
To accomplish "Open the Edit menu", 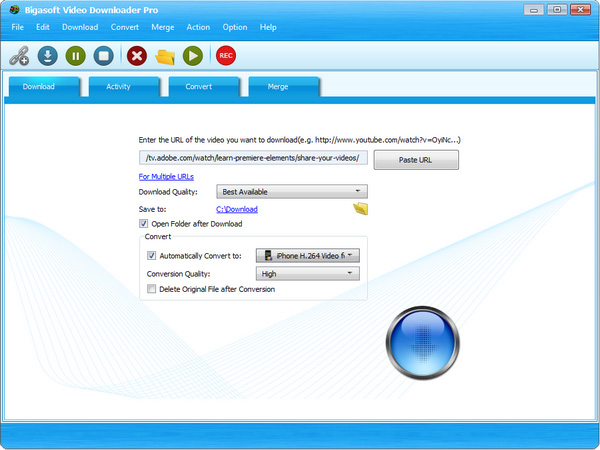I will click(x=43, y=27).
